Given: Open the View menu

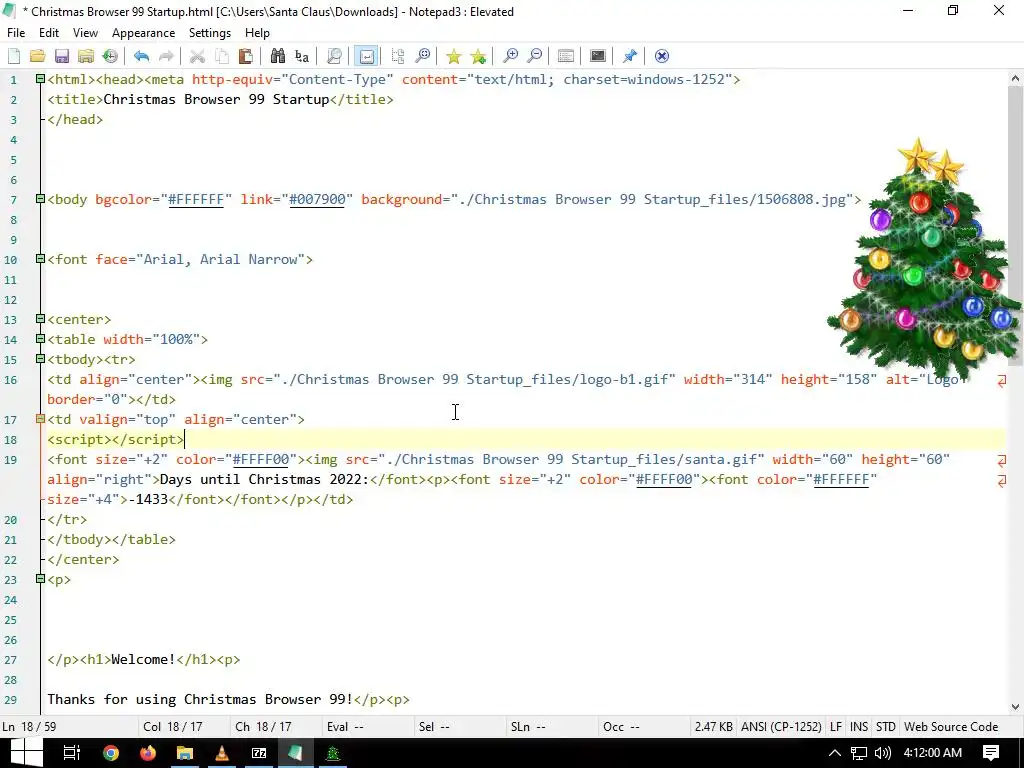Looking at the screenshot, I should 85,33.
